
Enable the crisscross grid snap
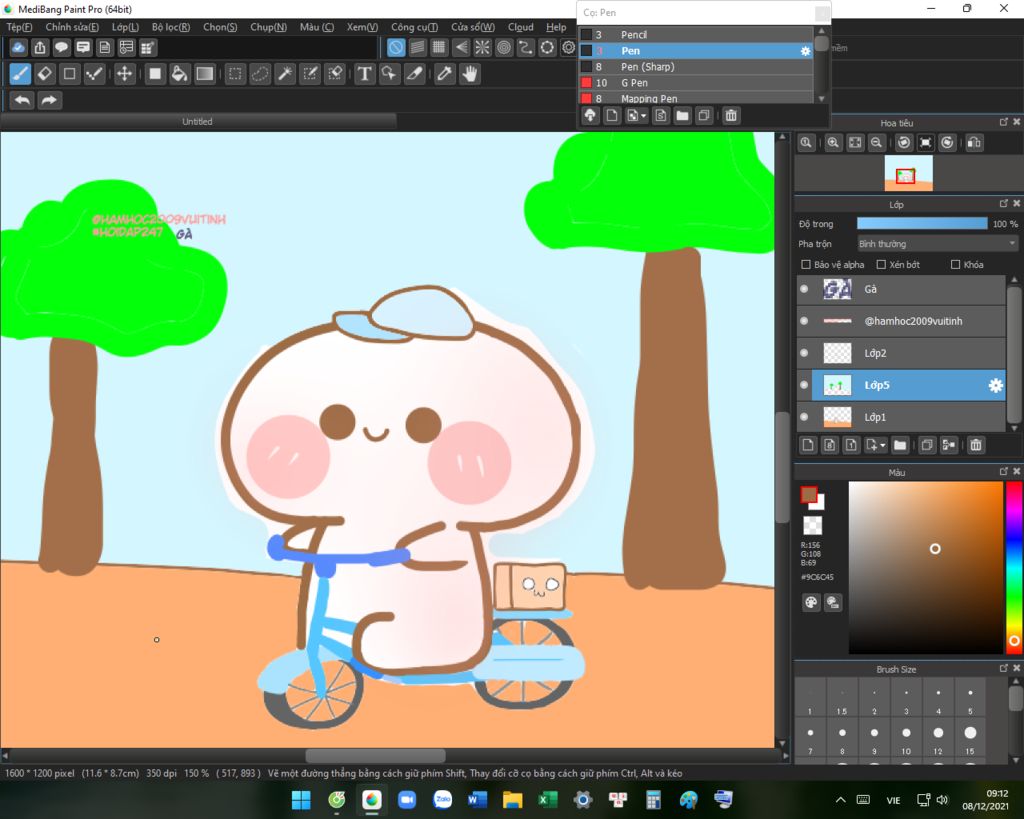(439, 47)
